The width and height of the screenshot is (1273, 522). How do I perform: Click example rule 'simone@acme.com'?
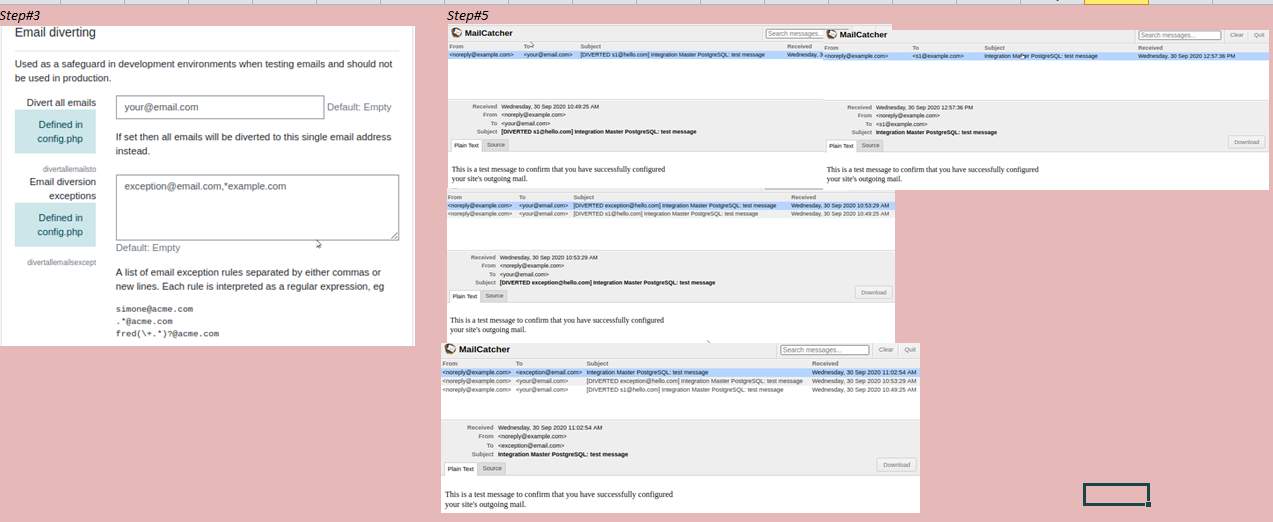(154, 309)
